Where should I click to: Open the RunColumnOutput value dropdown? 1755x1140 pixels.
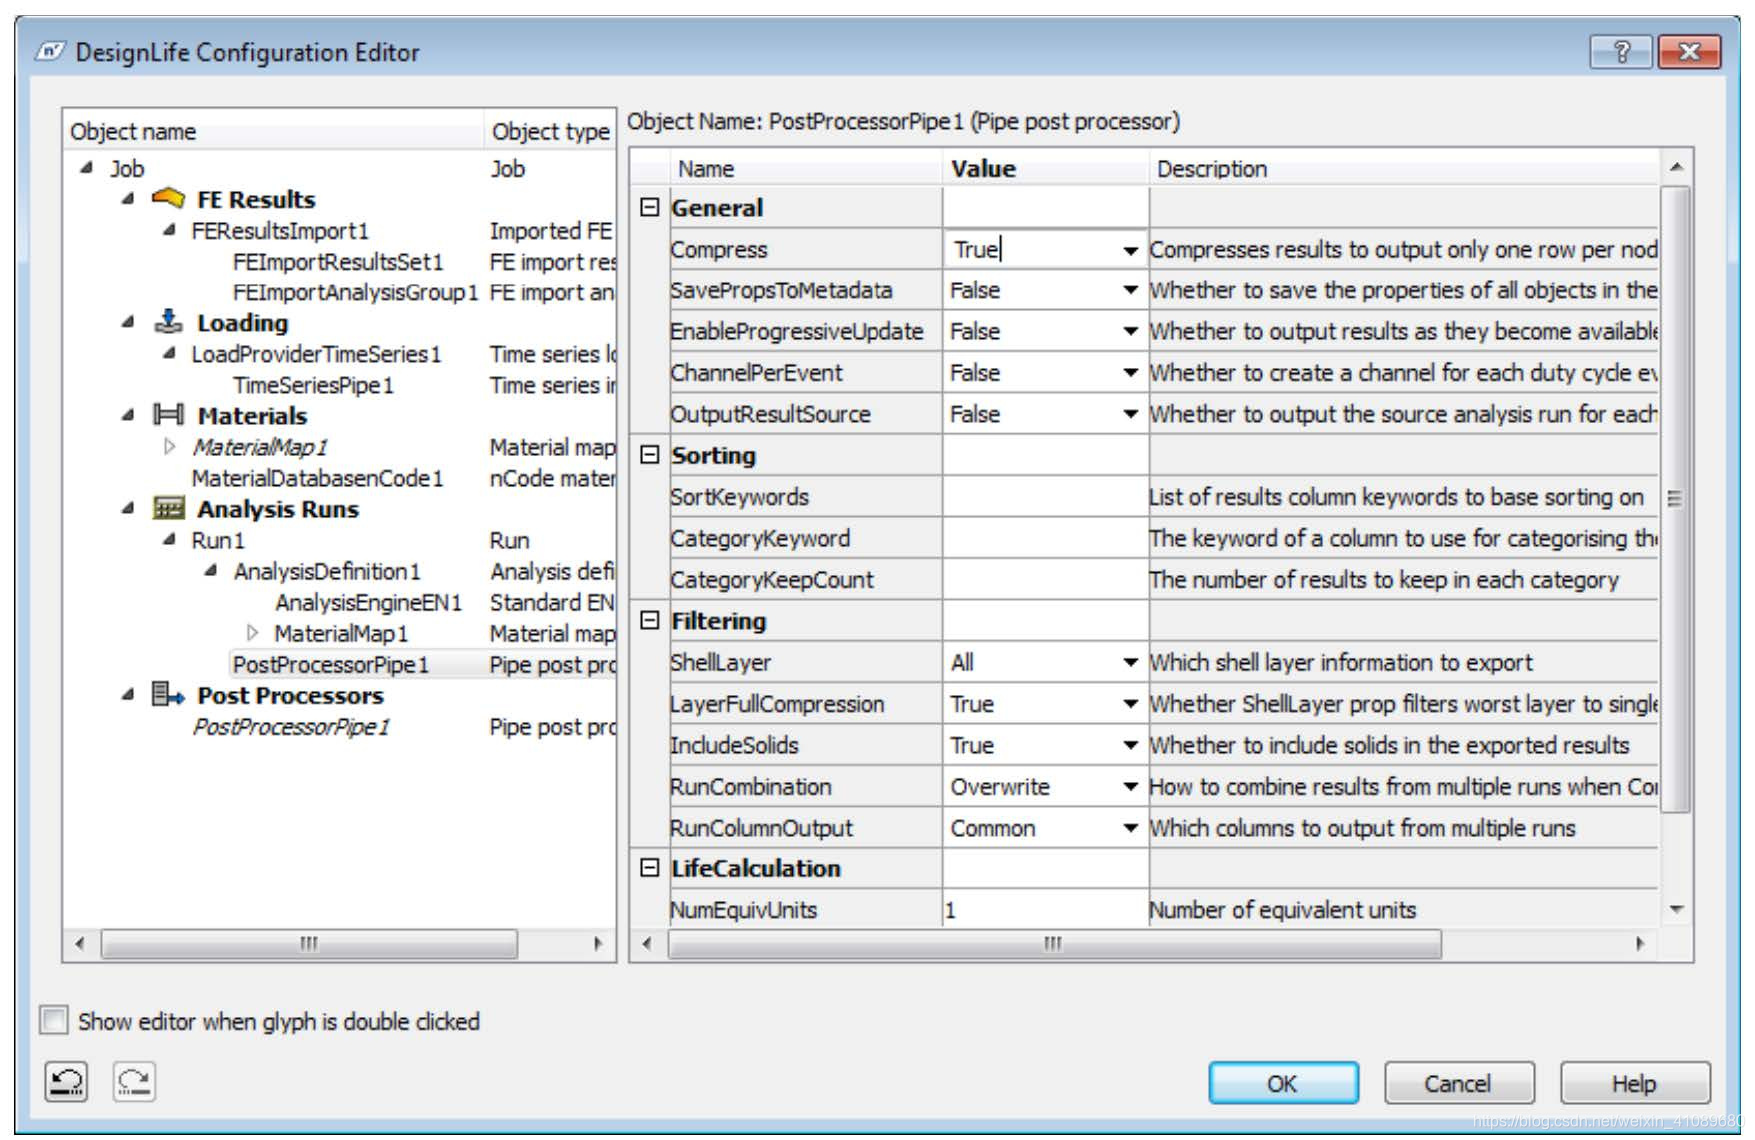click(x=1130, y=828)
